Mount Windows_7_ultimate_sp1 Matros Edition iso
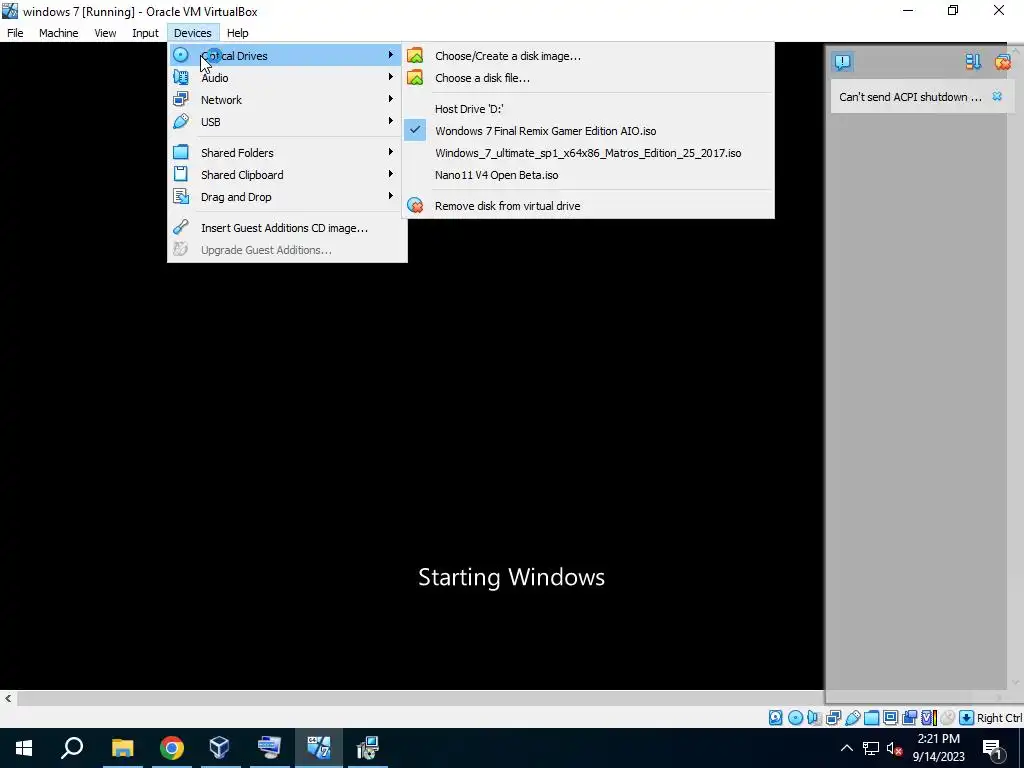This screenshot has width=1024, height=768. [588, 153]
